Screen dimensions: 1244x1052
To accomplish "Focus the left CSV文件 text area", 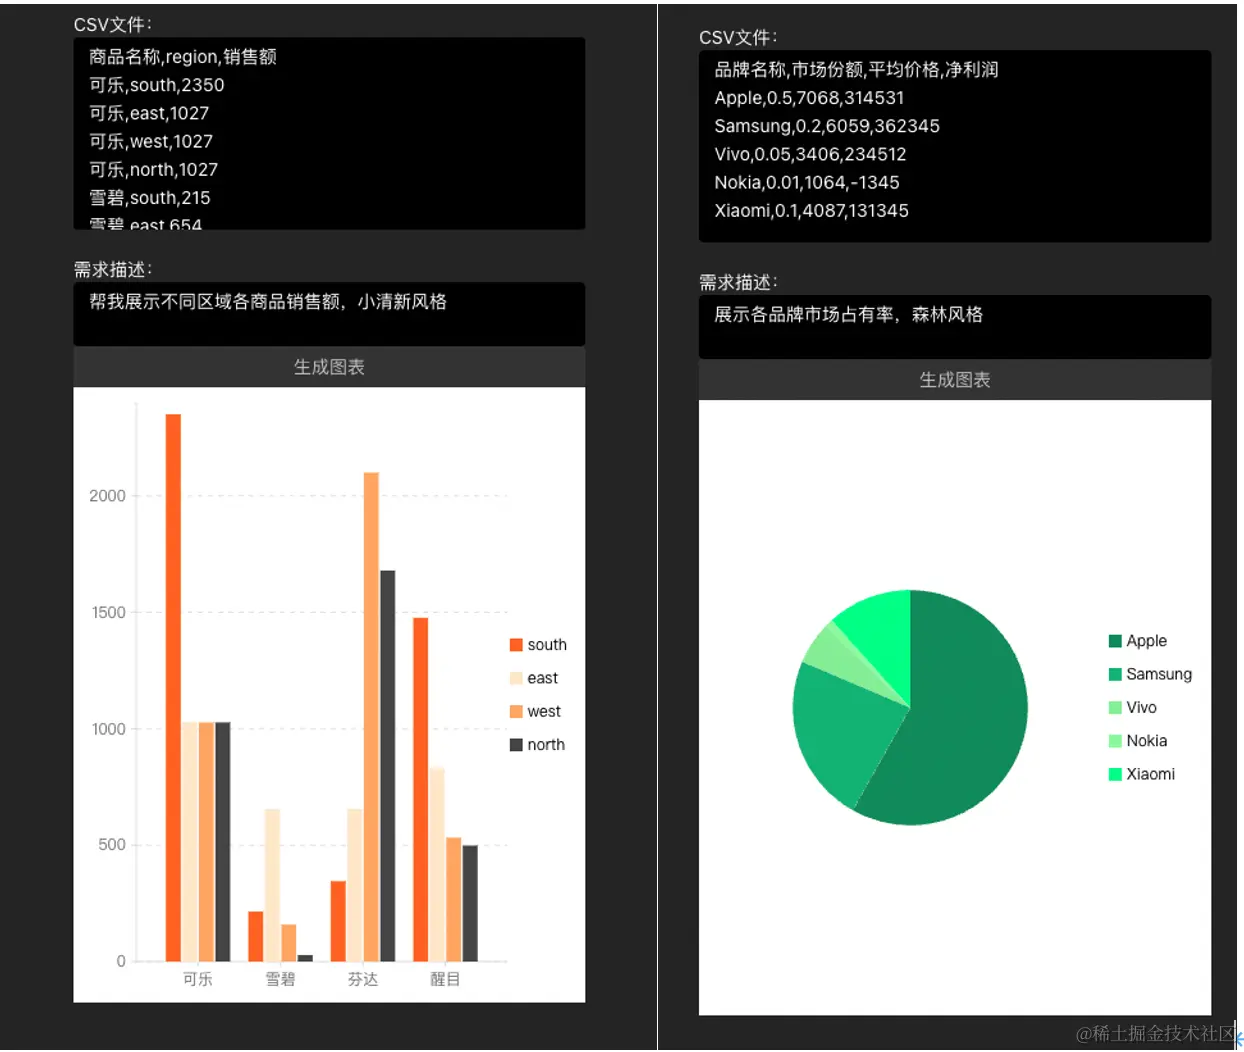I will (329, 134).
